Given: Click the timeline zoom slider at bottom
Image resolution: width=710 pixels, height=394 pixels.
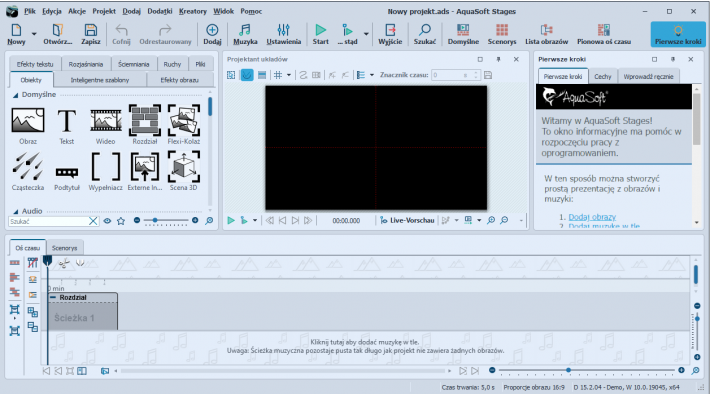Looking at the screenshot, I should coord(586,370).
